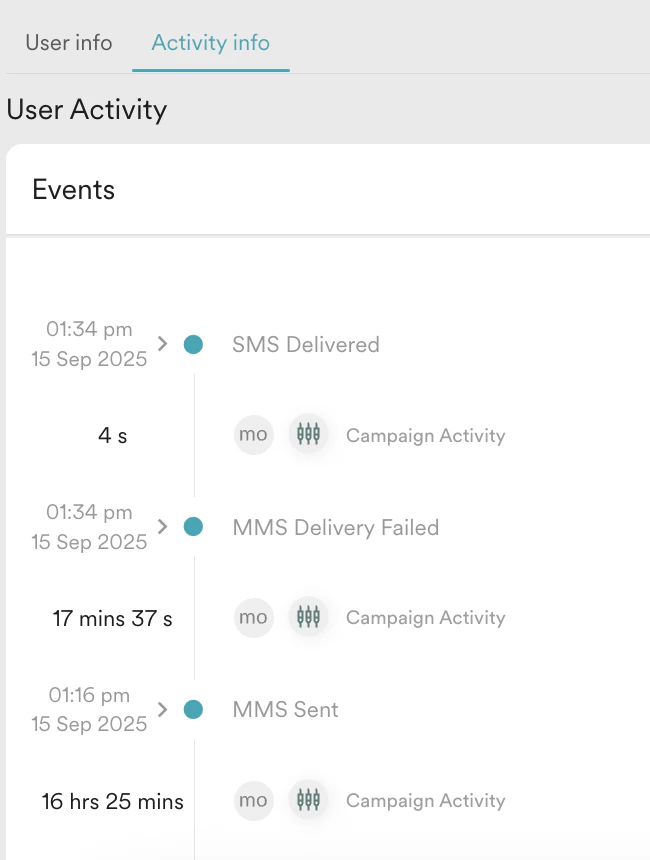650x860 pixels.
Task: Expand the SMS Delivered event chevron
Action: (x=161, y=344)
